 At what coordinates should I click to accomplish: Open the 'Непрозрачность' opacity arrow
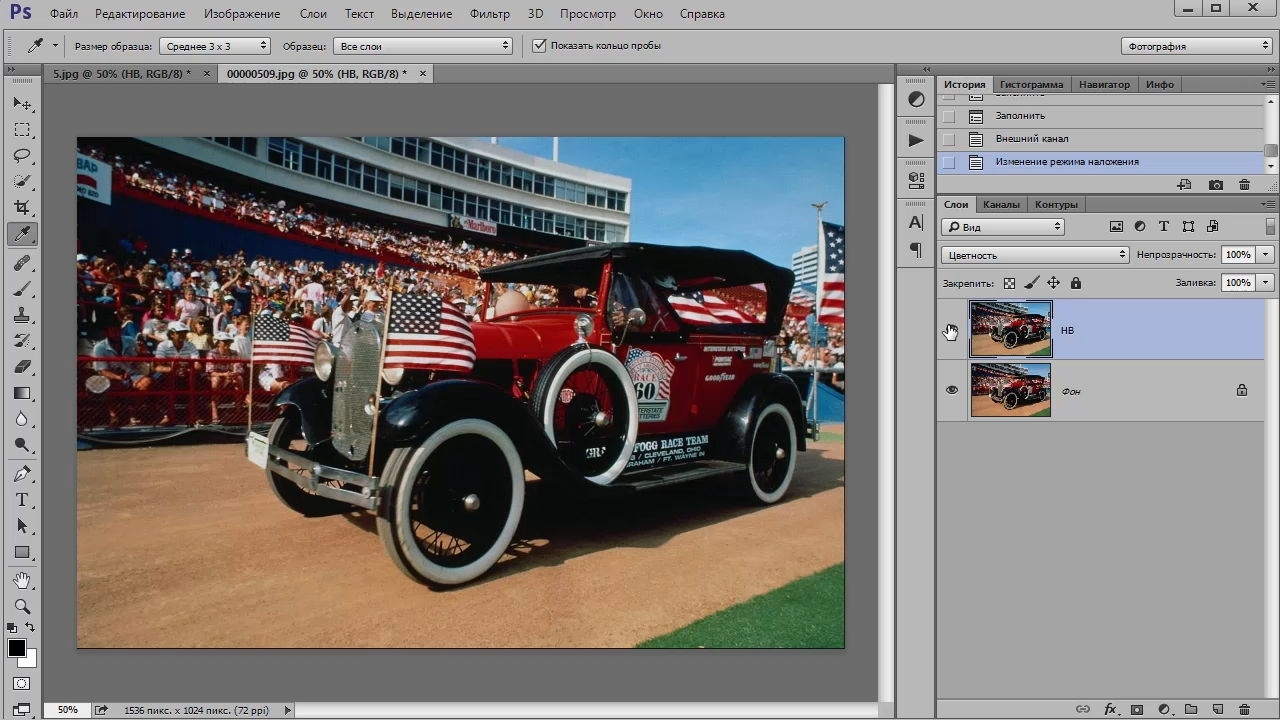(x=1266, y=255)
